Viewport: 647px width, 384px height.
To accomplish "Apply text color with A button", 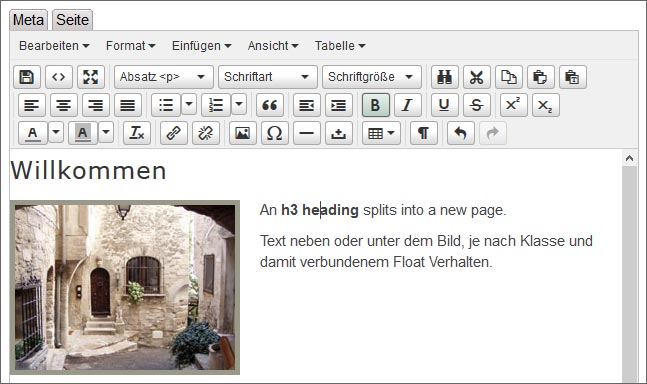I will click(33, 133).
